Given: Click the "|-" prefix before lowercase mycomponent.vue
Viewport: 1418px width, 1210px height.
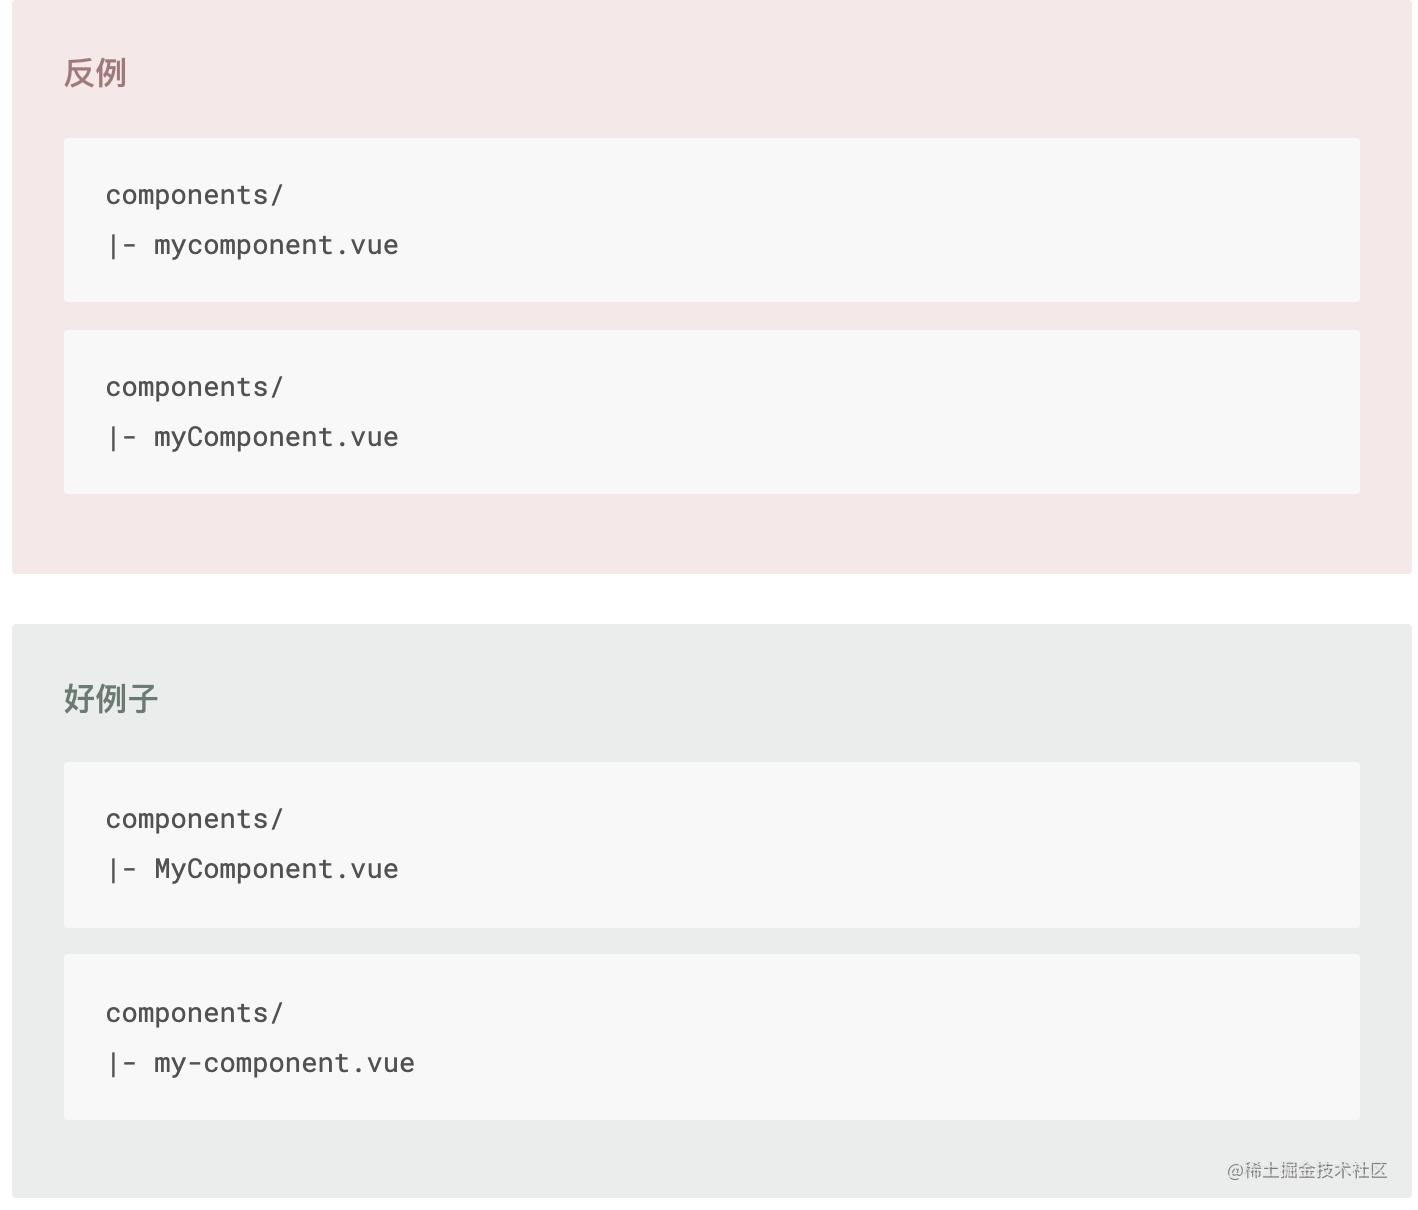Looking at the screenshot, I should point(121,245).
